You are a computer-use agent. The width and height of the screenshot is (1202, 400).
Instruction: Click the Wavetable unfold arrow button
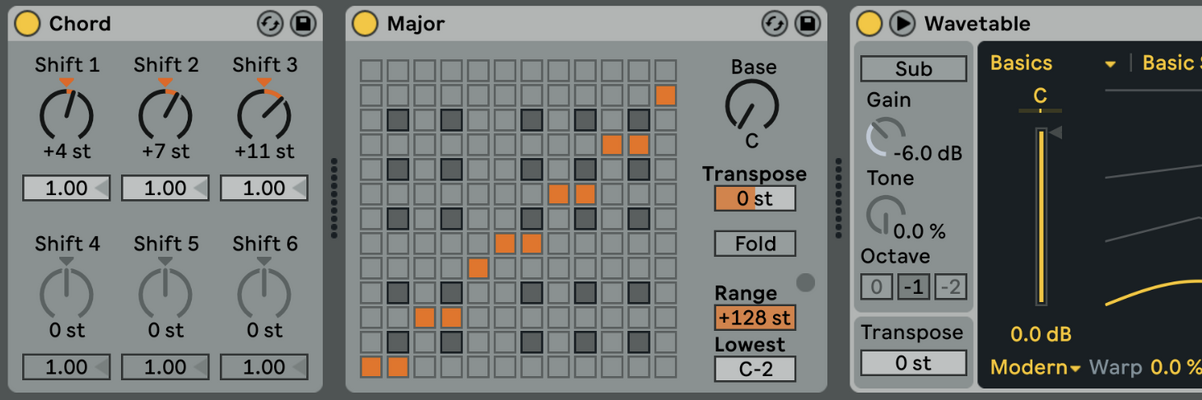[902, 23]
